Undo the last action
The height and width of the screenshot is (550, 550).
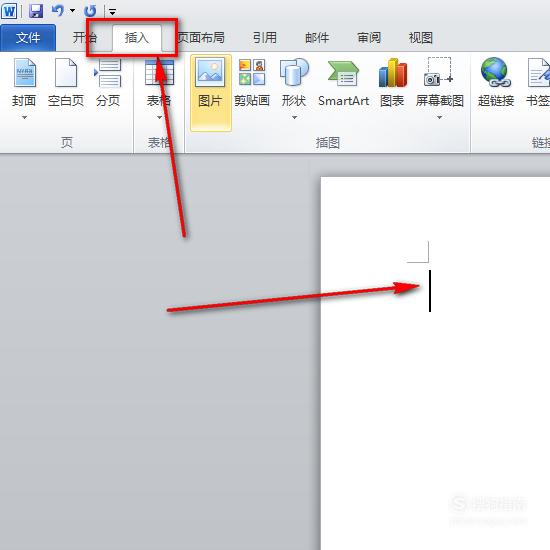pos(58,11)
